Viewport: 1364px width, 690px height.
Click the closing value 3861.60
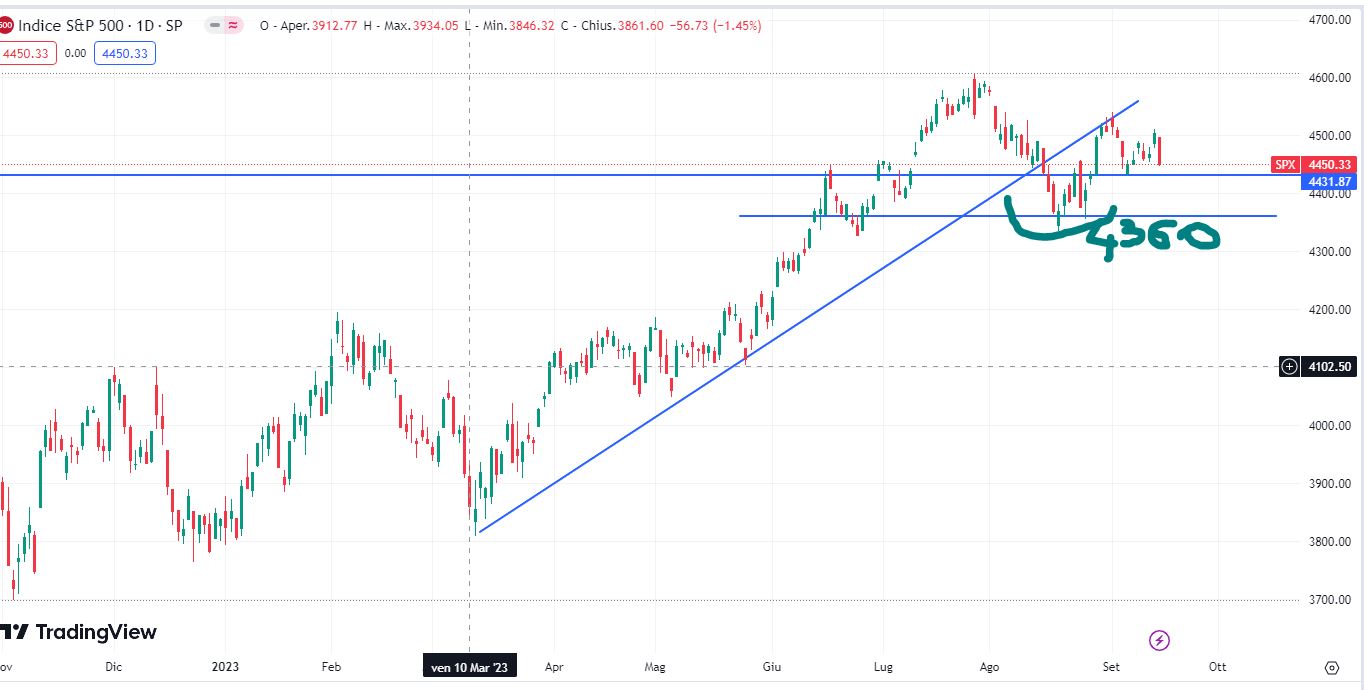(x=642, y=26)
